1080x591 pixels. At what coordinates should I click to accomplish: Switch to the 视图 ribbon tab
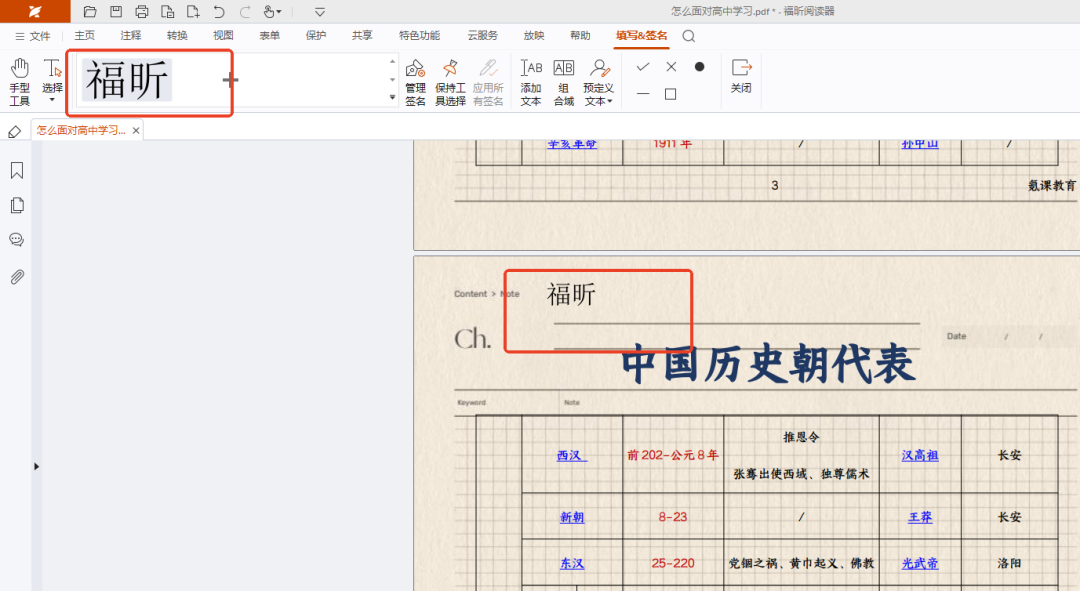click(x=222, y=34)
